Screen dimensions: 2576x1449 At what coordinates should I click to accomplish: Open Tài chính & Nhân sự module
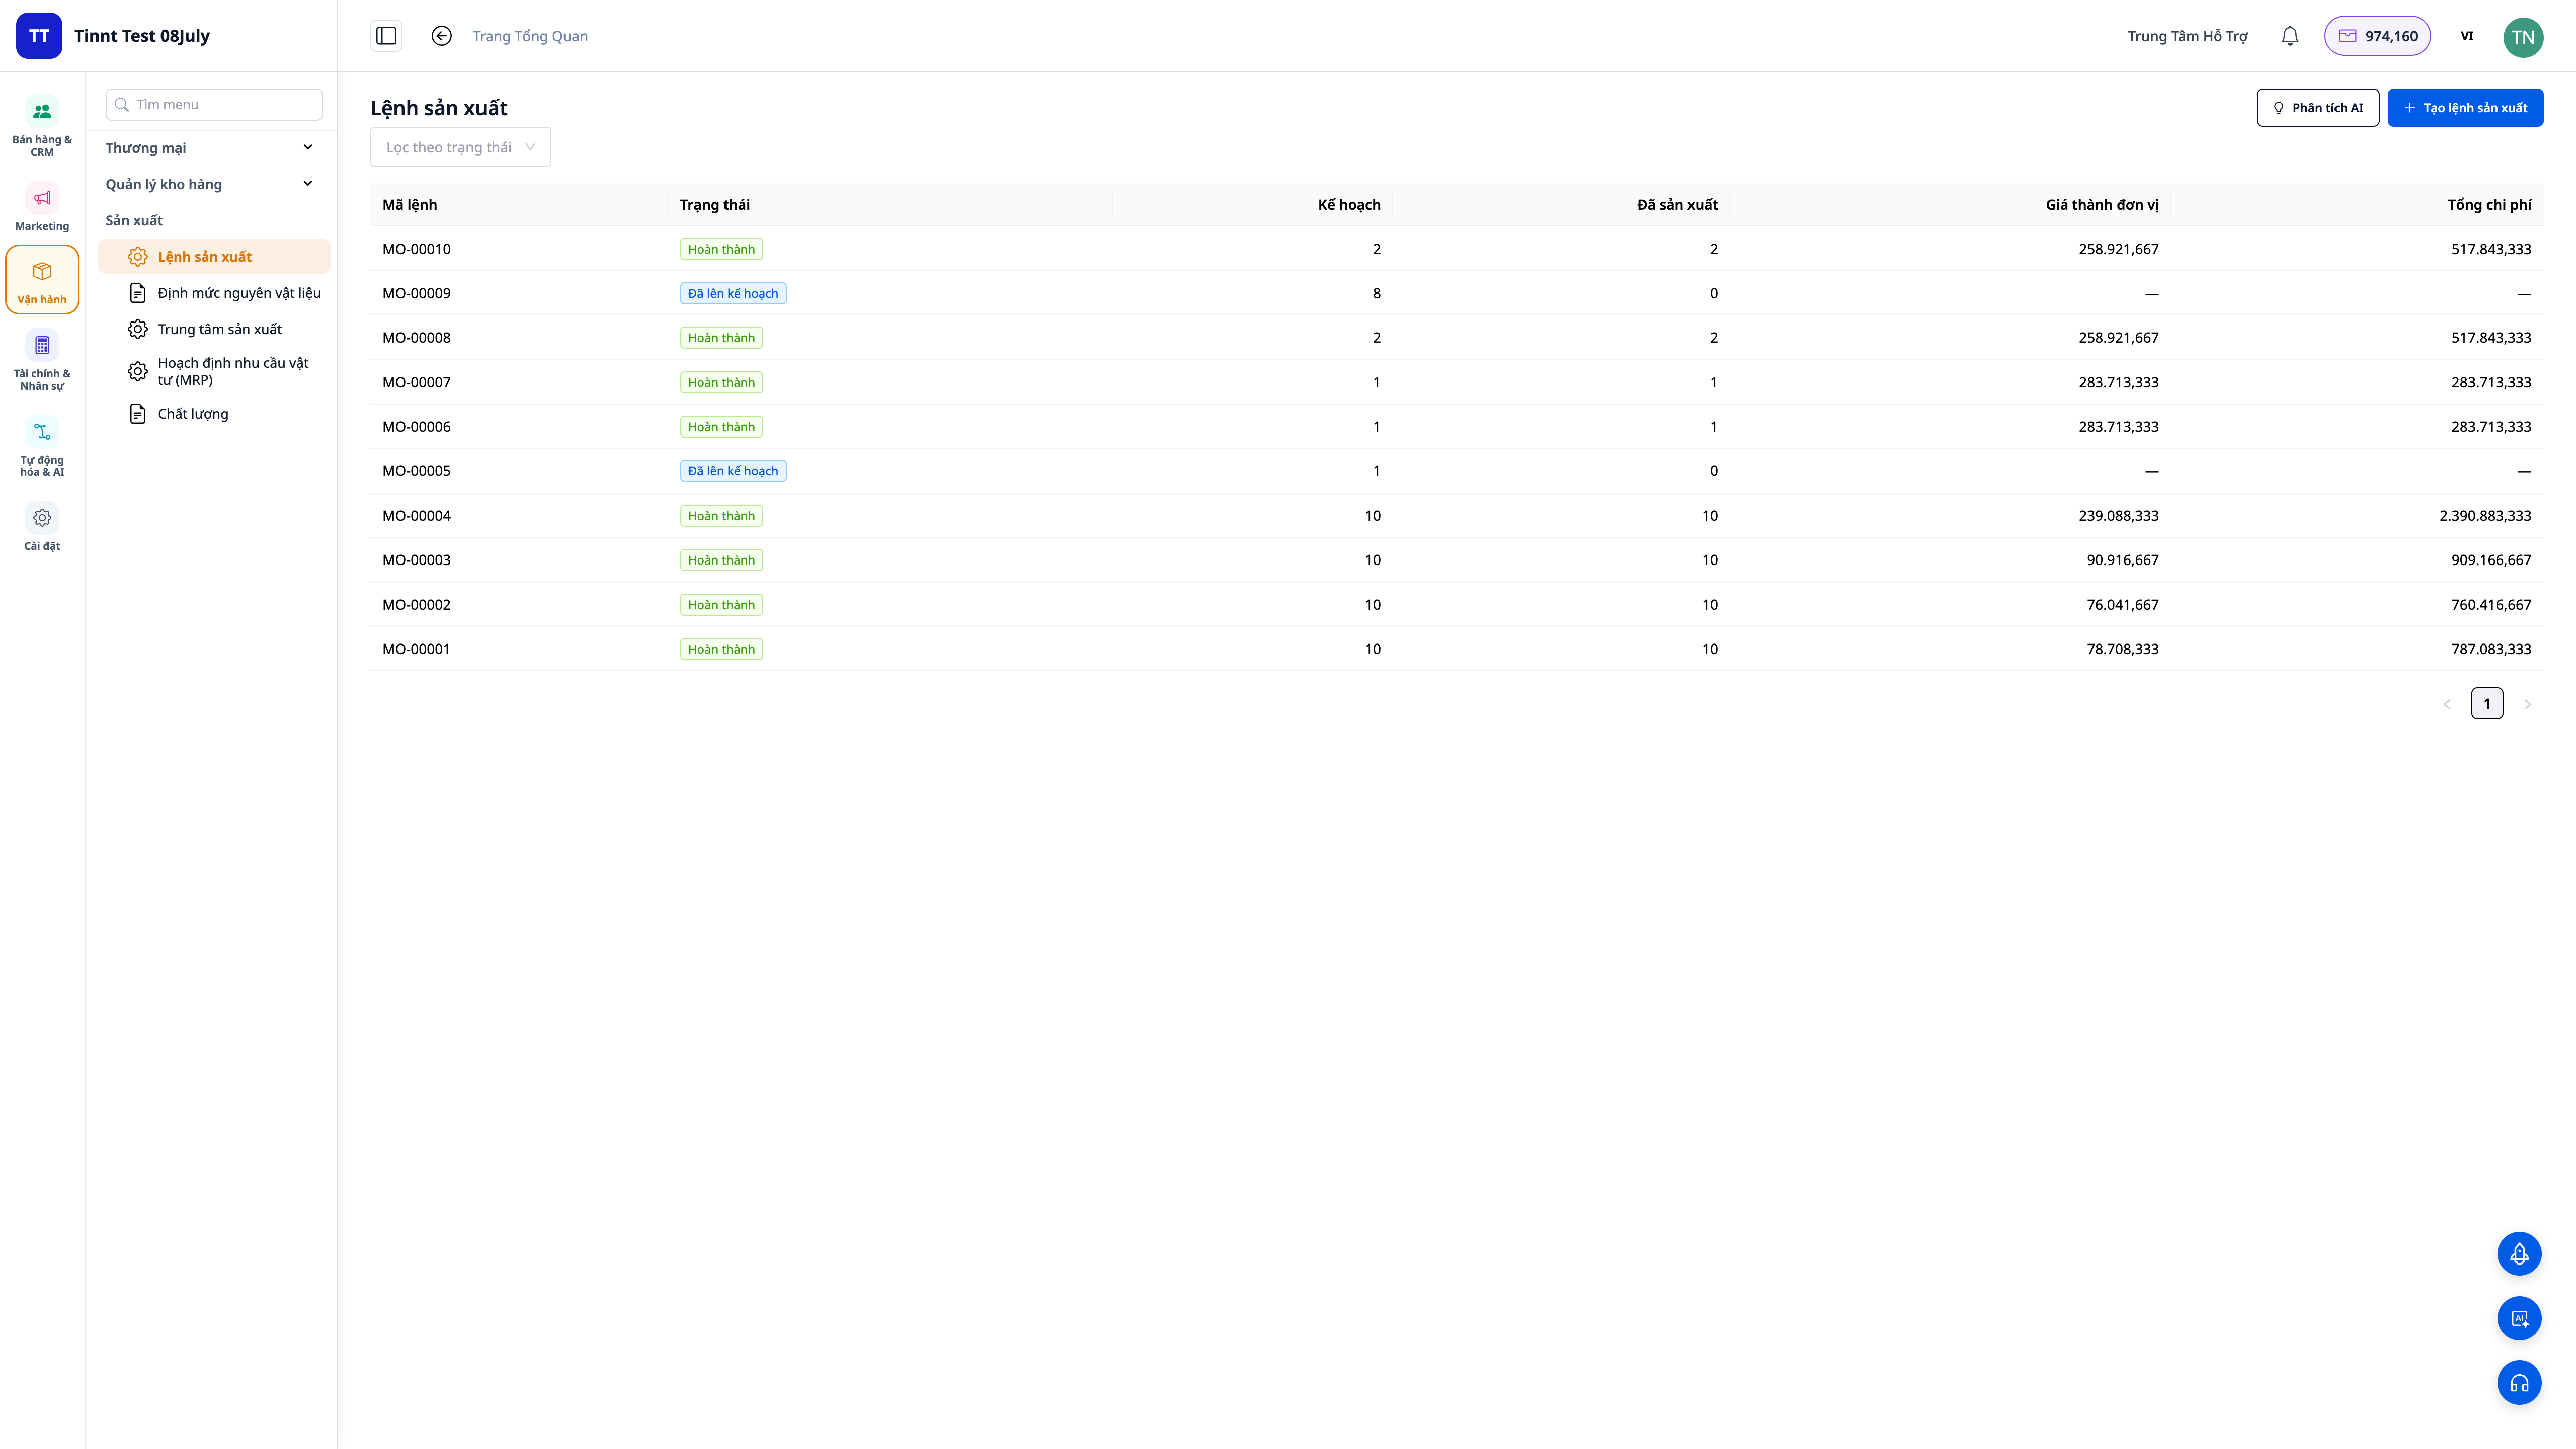pyautogui.click(x=42, y=361)
